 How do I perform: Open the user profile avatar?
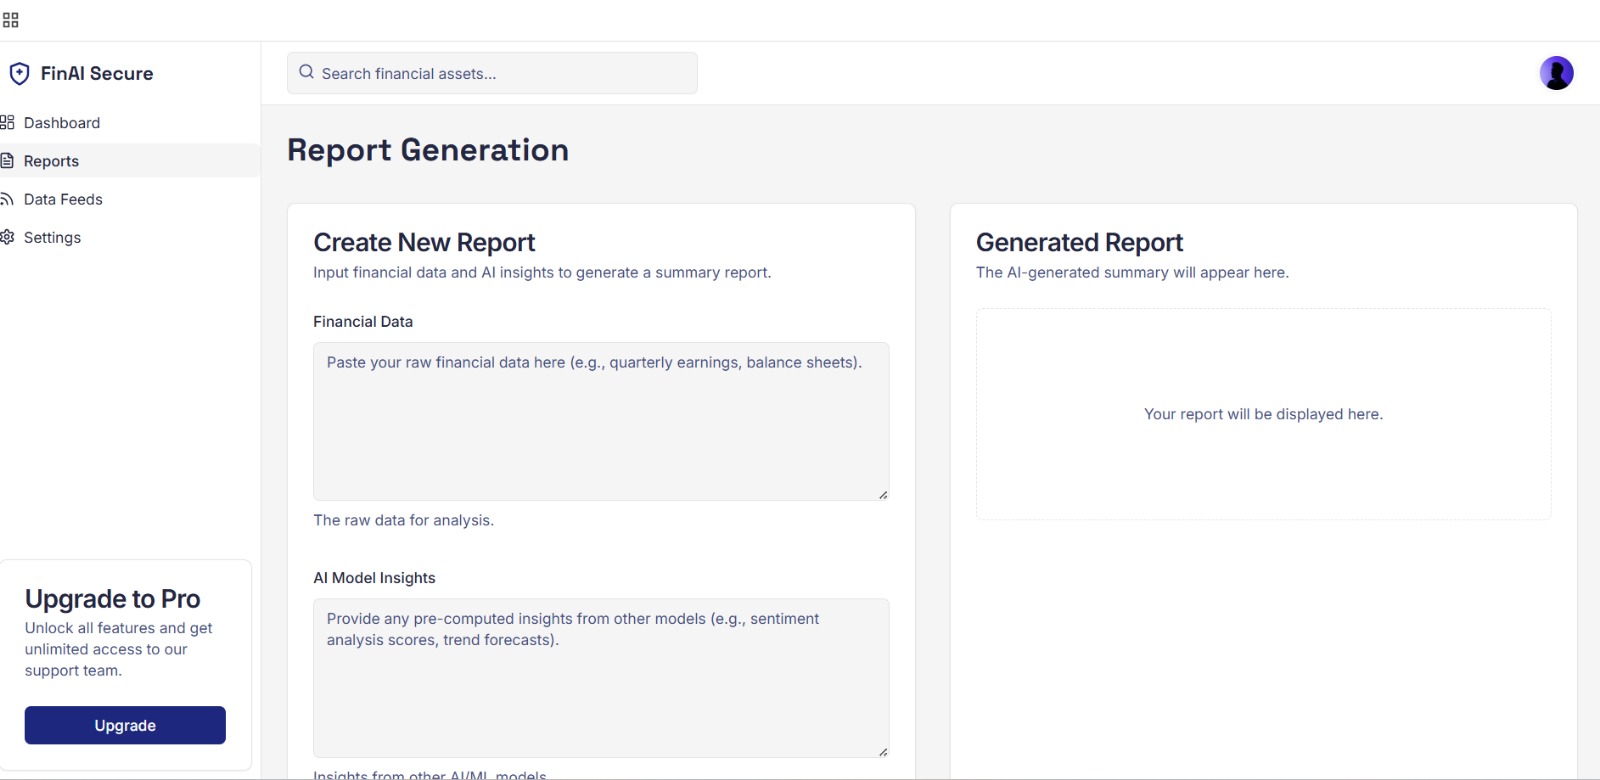point(1556,73)
